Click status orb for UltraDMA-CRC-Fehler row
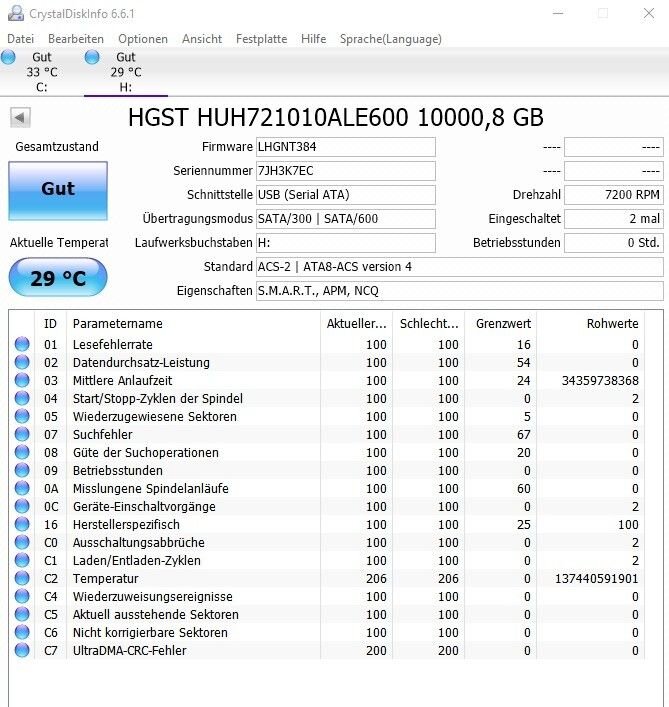 pyautogui.click(x=22, y=651)
